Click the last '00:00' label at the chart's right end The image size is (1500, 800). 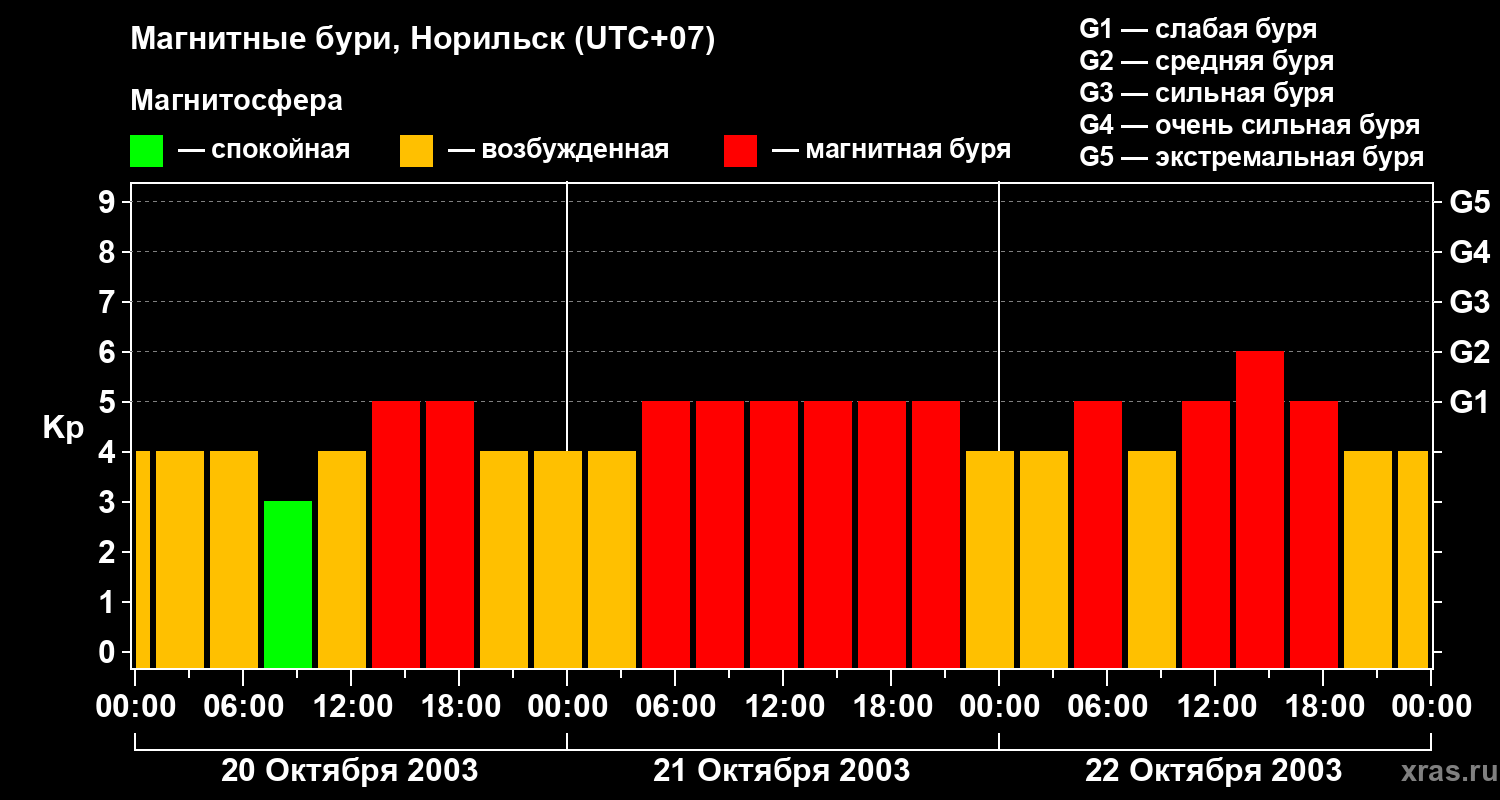[1431, 706]
